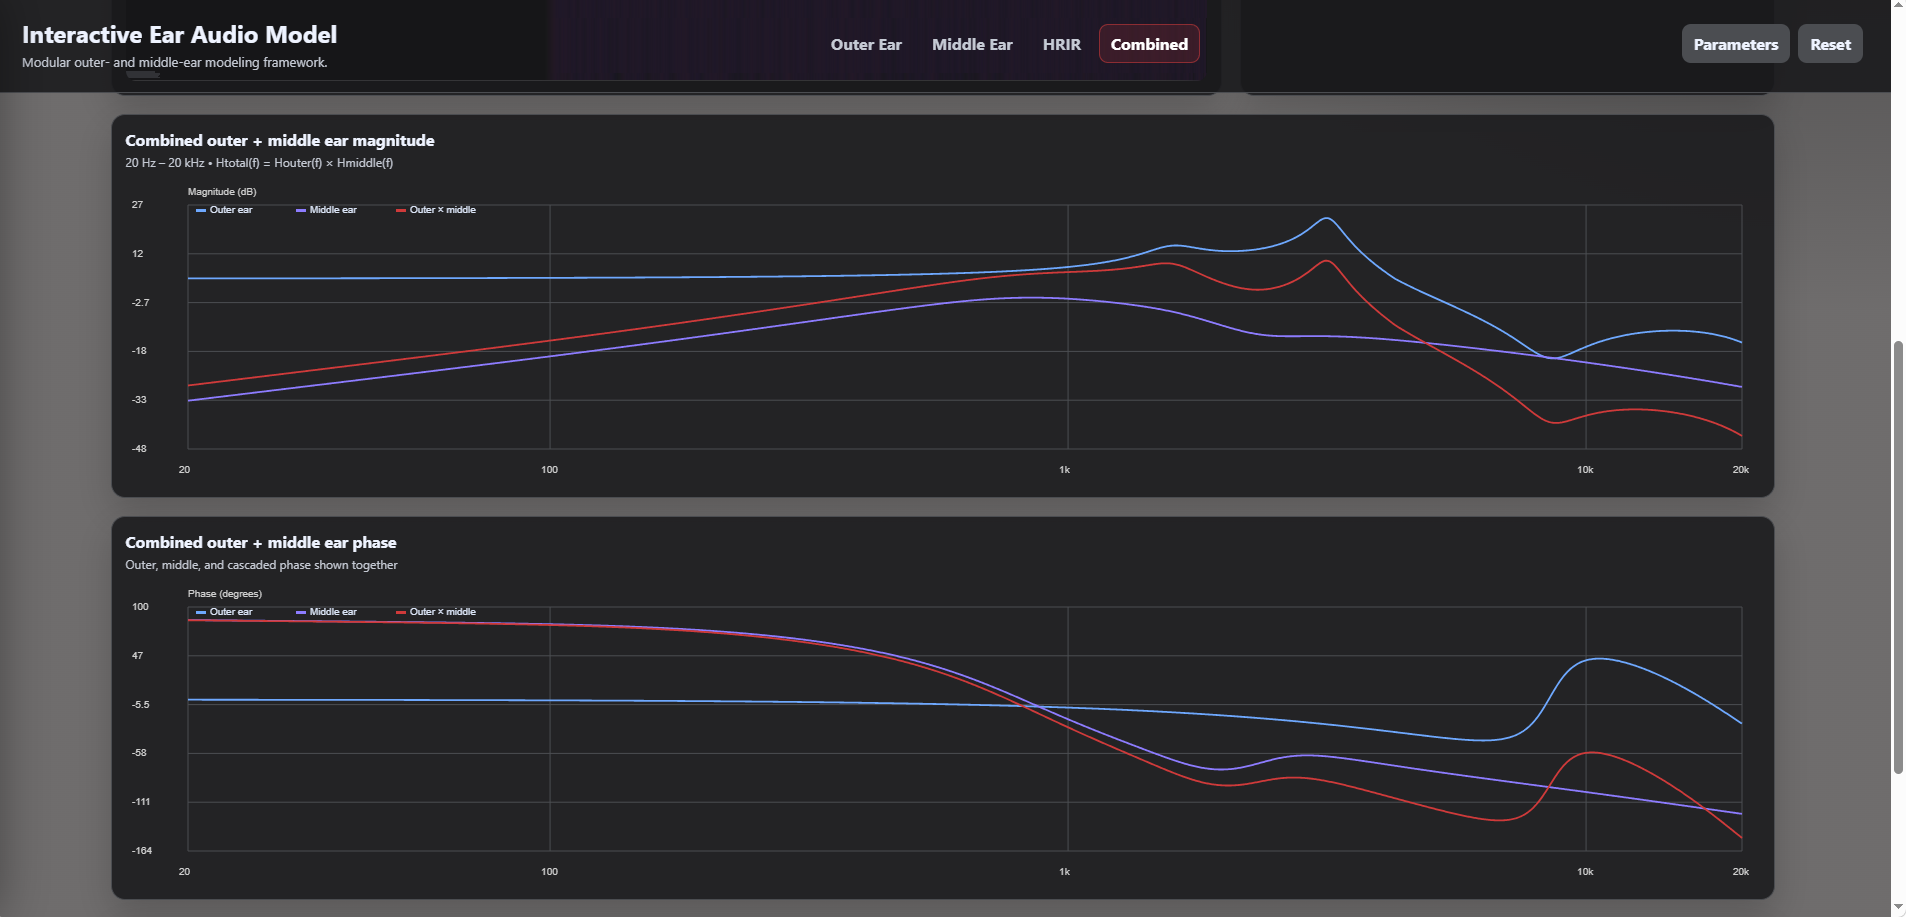Toggle Outer ear legend in magnitude chart

(224, 210)
